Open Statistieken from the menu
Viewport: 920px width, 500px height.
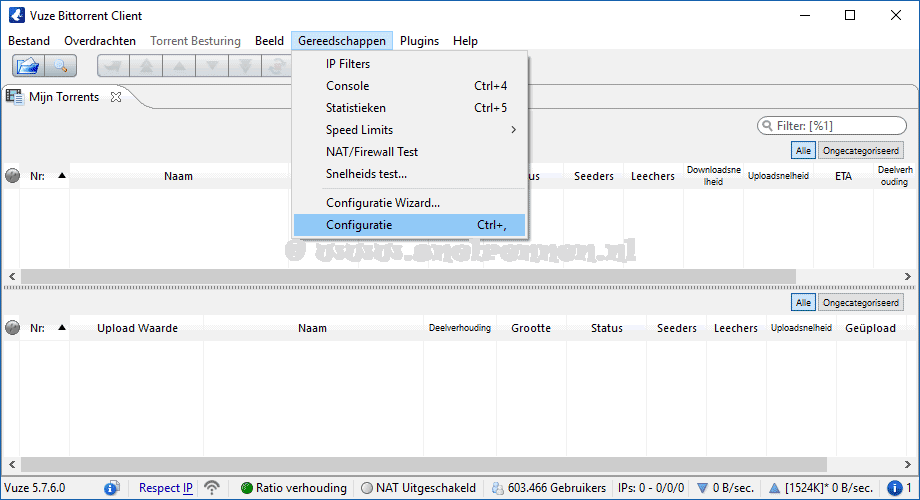(410, 107)
